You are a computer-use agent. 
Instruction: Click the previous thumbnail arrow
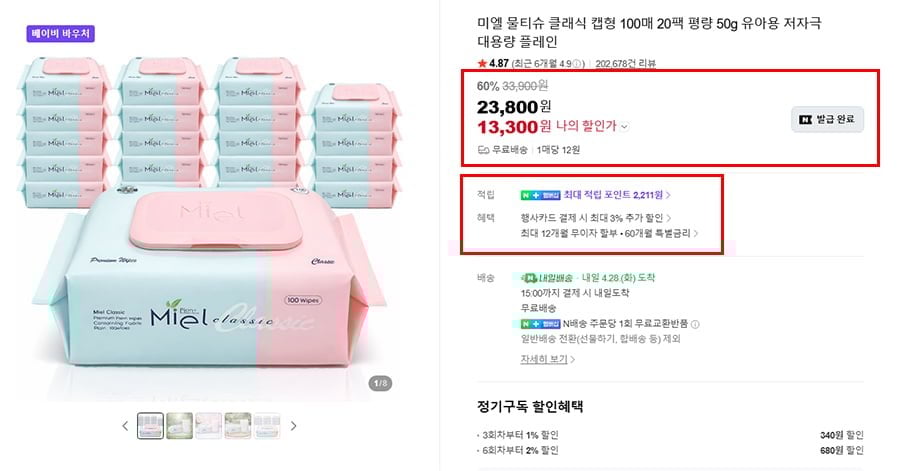pos(125,426)
